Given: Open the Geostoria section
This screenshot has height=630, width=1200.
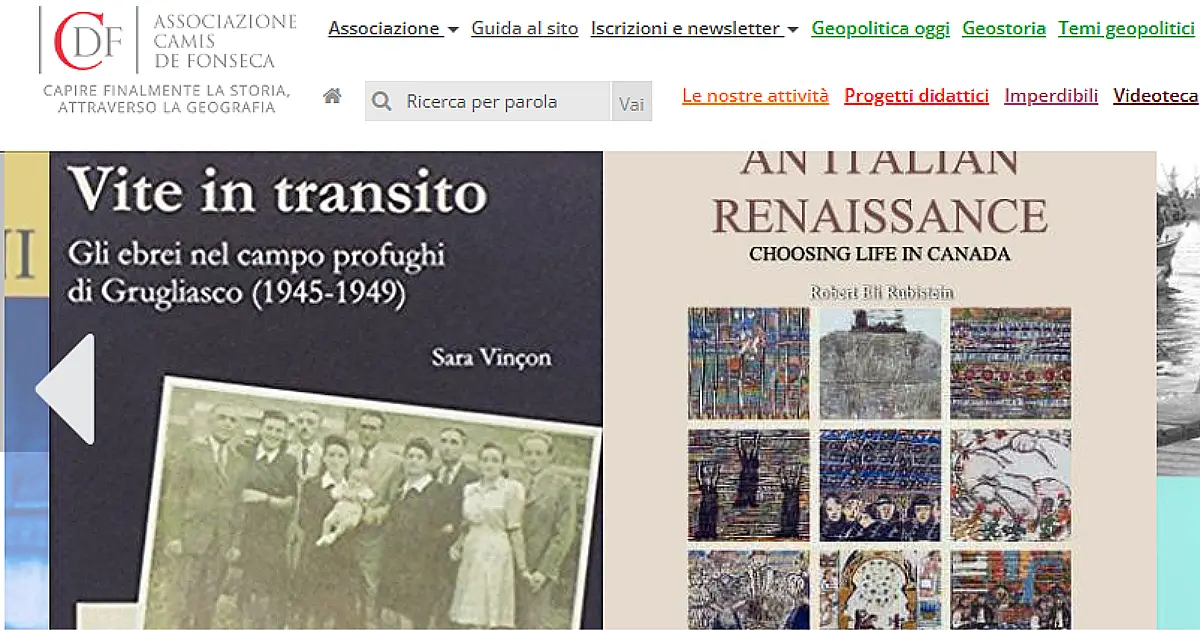Looking at the screenshot, I should point(1003,29).
